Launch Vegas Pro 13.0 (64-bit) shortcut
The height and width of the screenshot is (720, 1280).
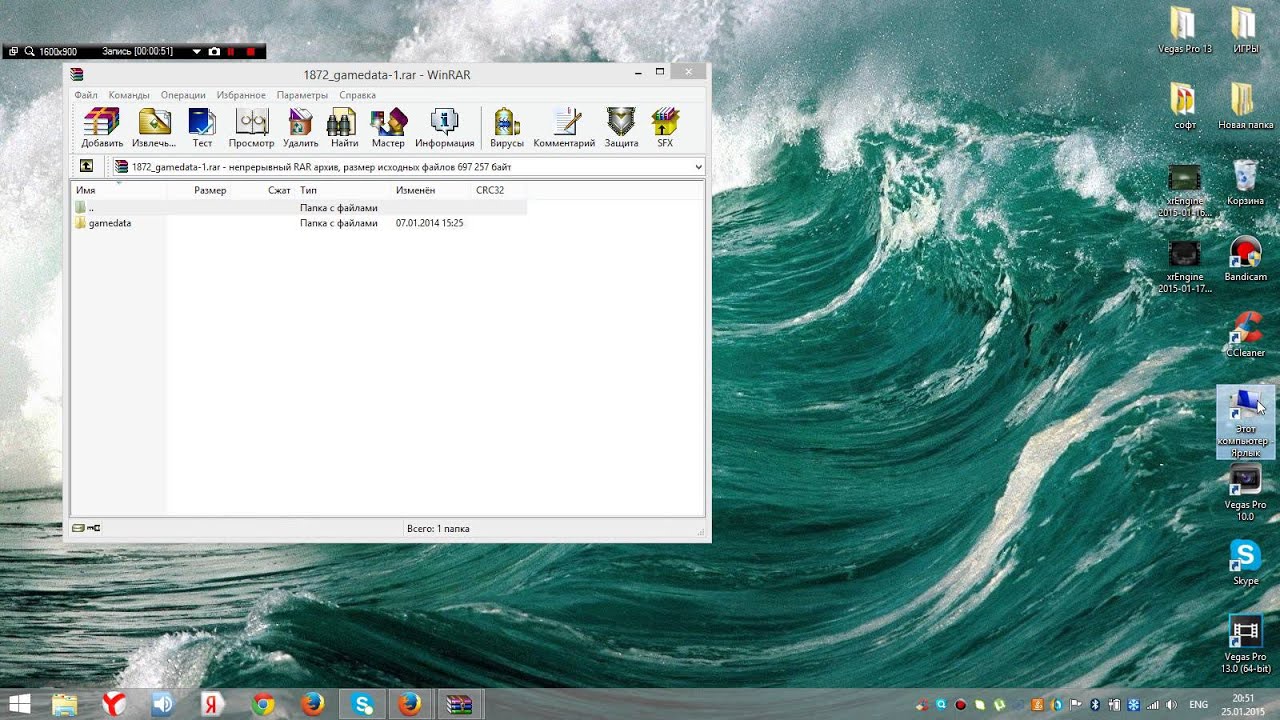pyautogui.click(x=1245, y=644)
